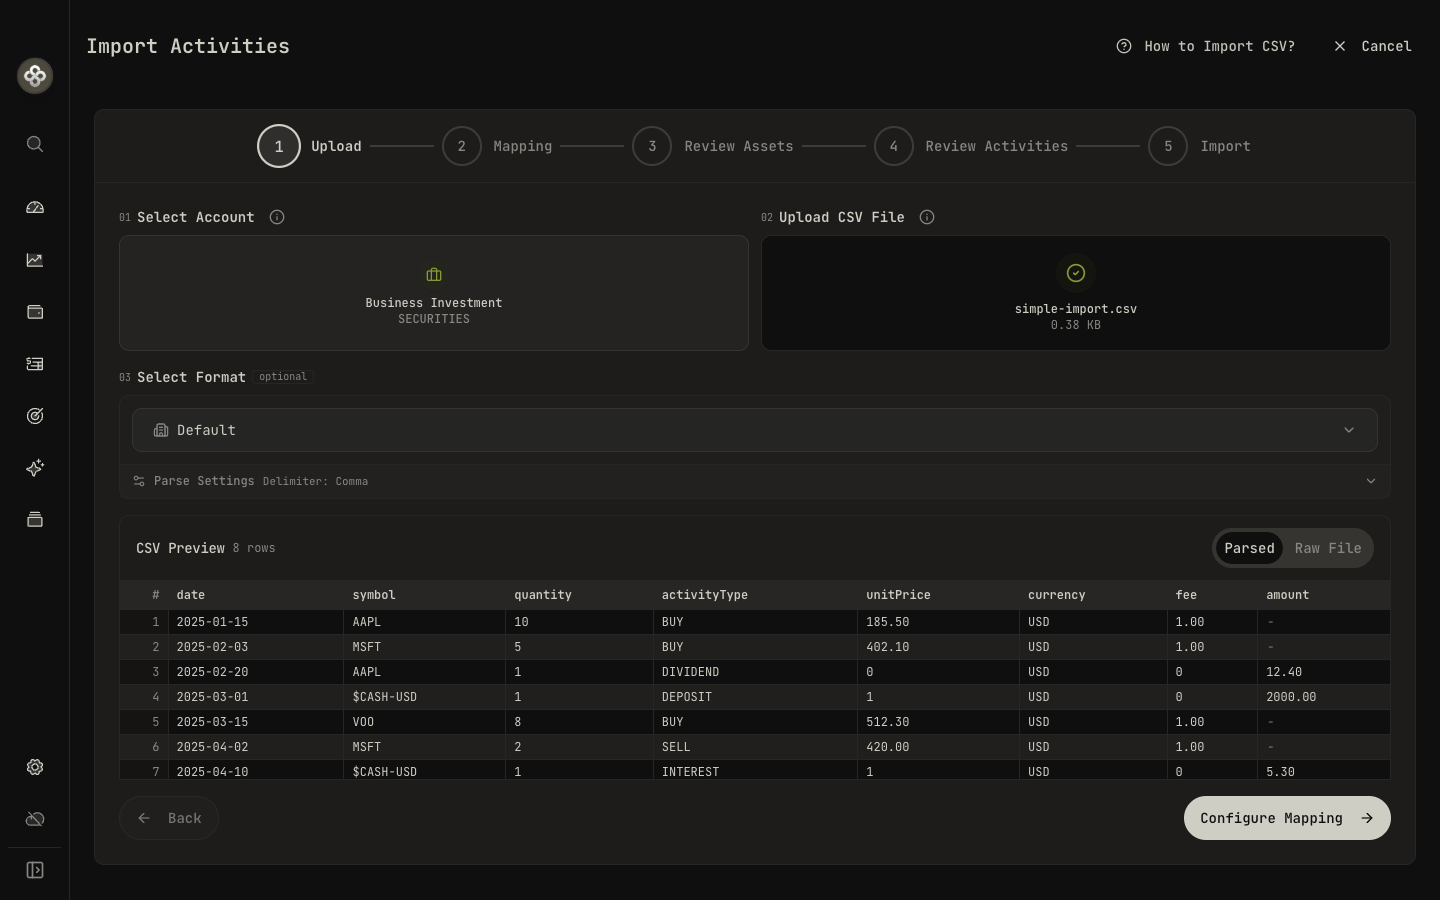The image size is (1440, 900).
Task: Click date cell 2025-03-15
Action: [x=256, y=722]
